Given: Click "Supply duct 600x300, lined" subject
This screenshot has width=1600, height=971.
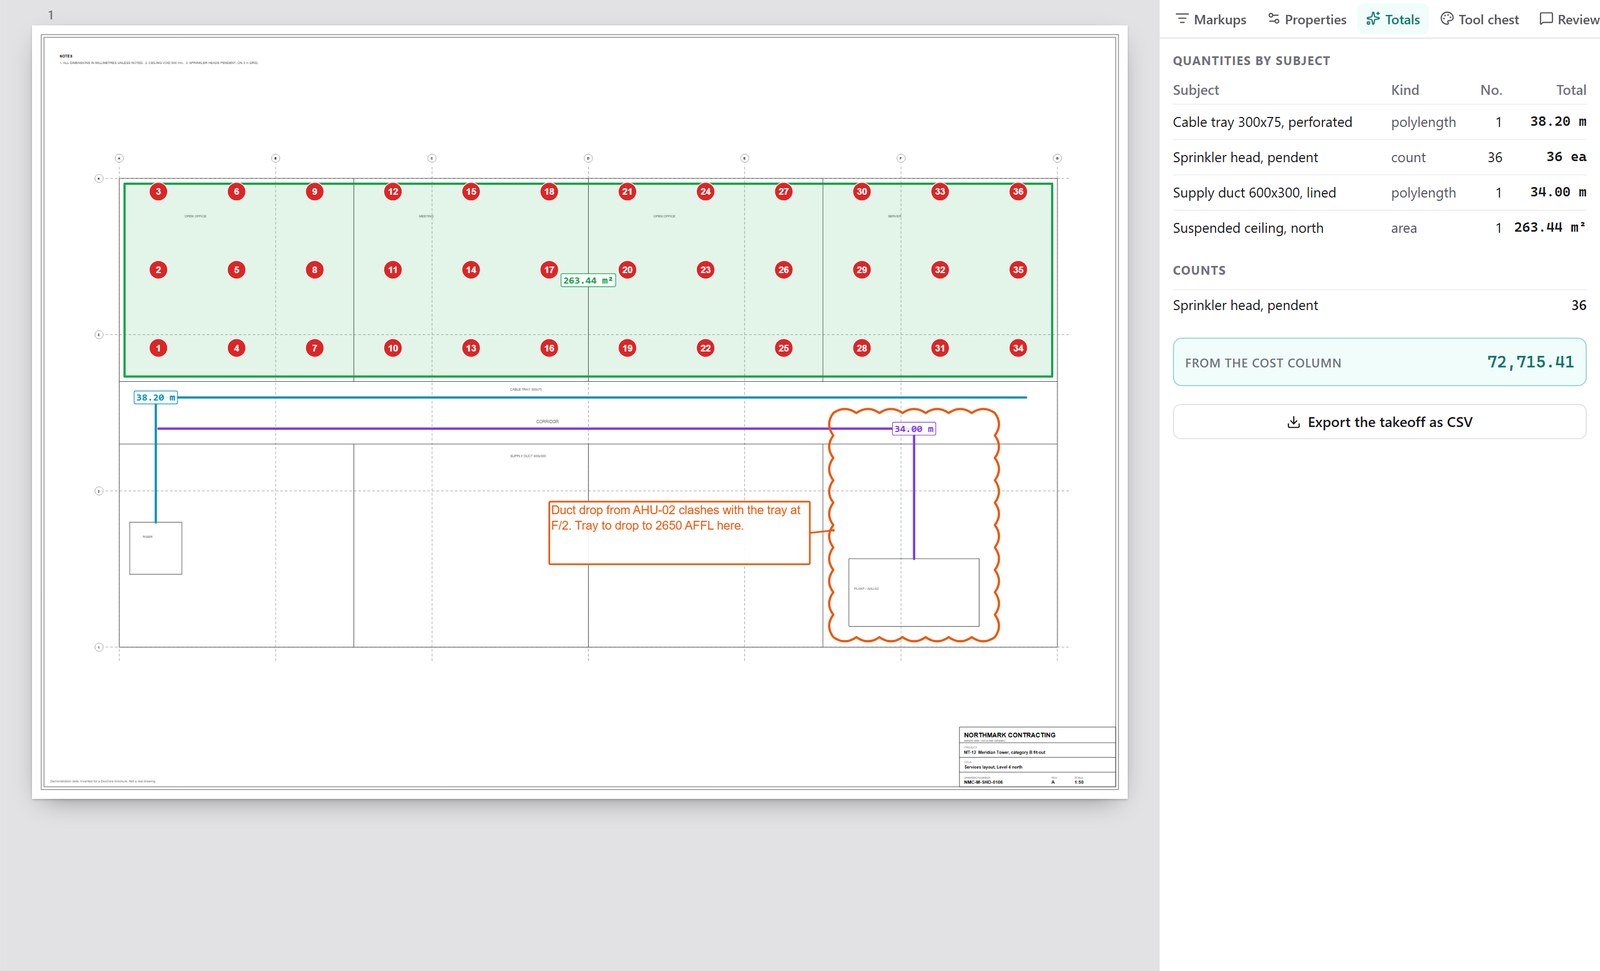Looking at the screenshot, I should (x=1254, y=193).
